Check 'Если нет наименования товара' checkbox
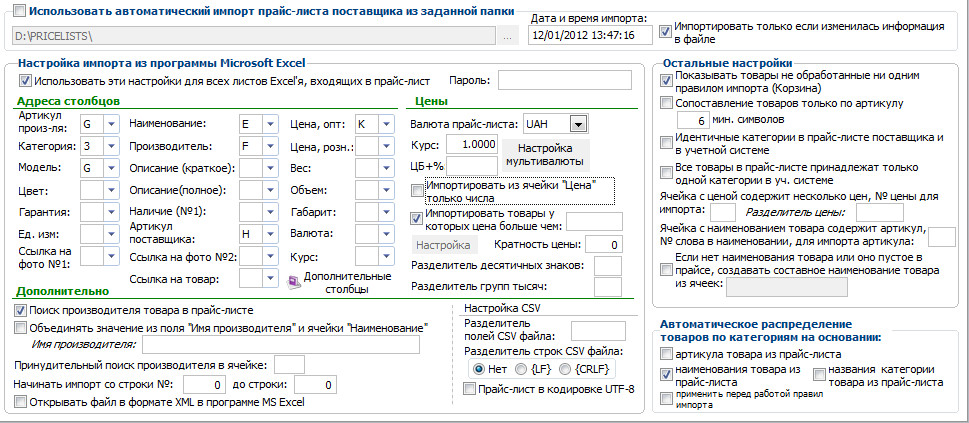Viewport: 969px width, 423px height. (x=666, y=270)
